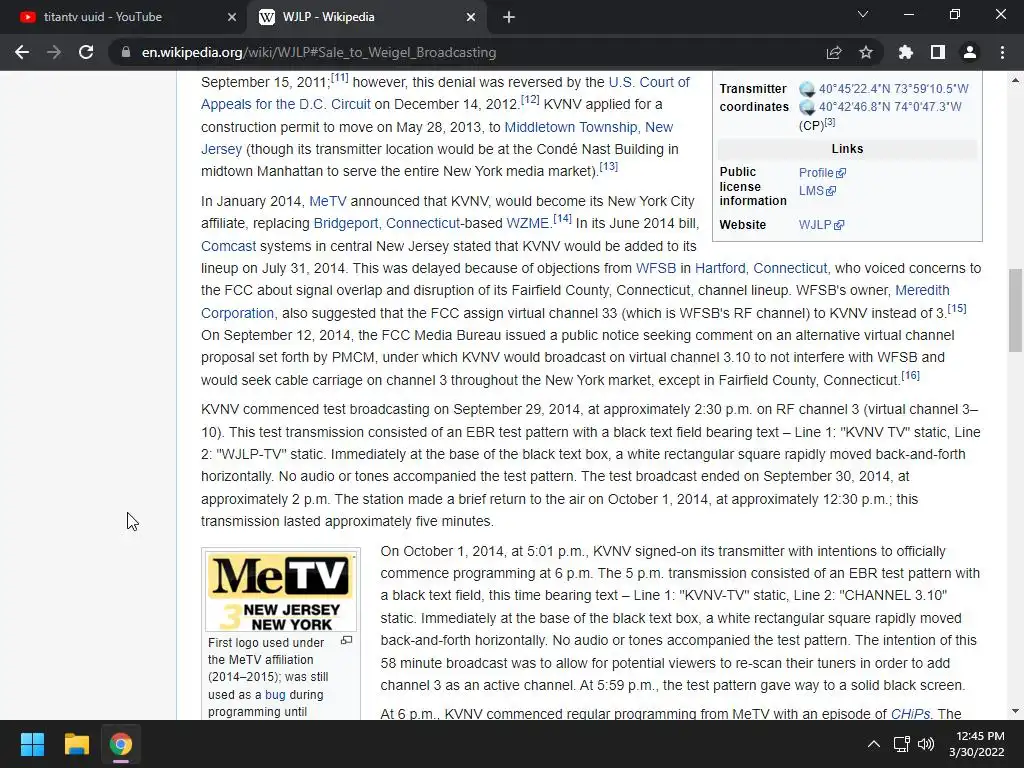Image resolution: width=1024 pixels, height=768 pixels.
Task: Open the Windows Start menu
Action: 33,744
